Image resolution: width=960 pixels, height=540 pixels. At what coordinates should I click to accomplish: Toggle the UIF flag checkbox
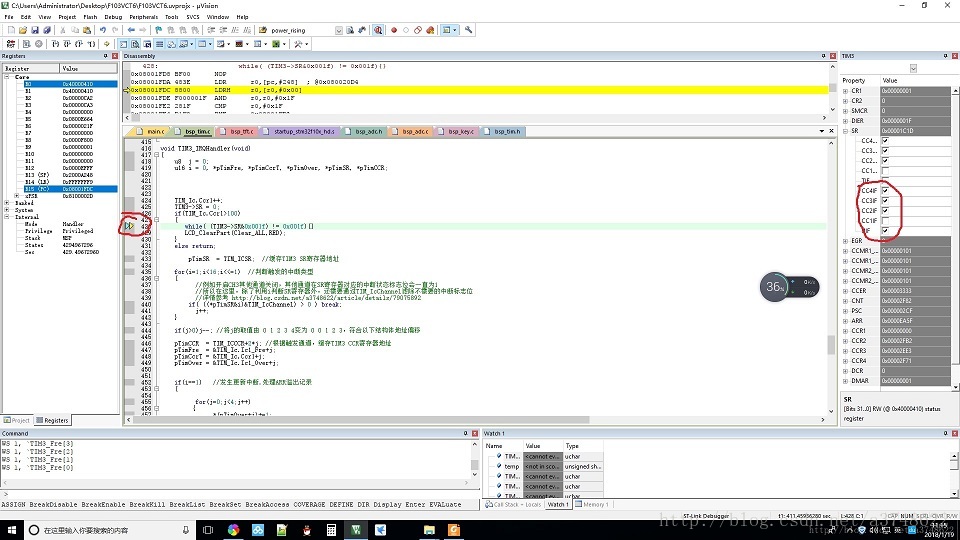coord(885,230)
